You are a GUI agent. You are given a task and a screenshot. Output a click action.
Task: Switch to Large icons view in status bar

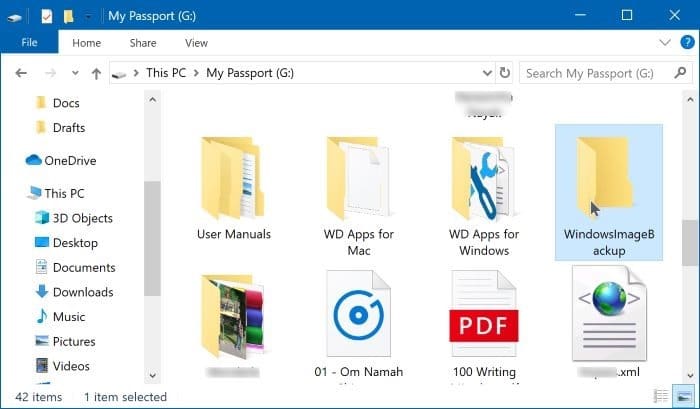coord(684,396)
